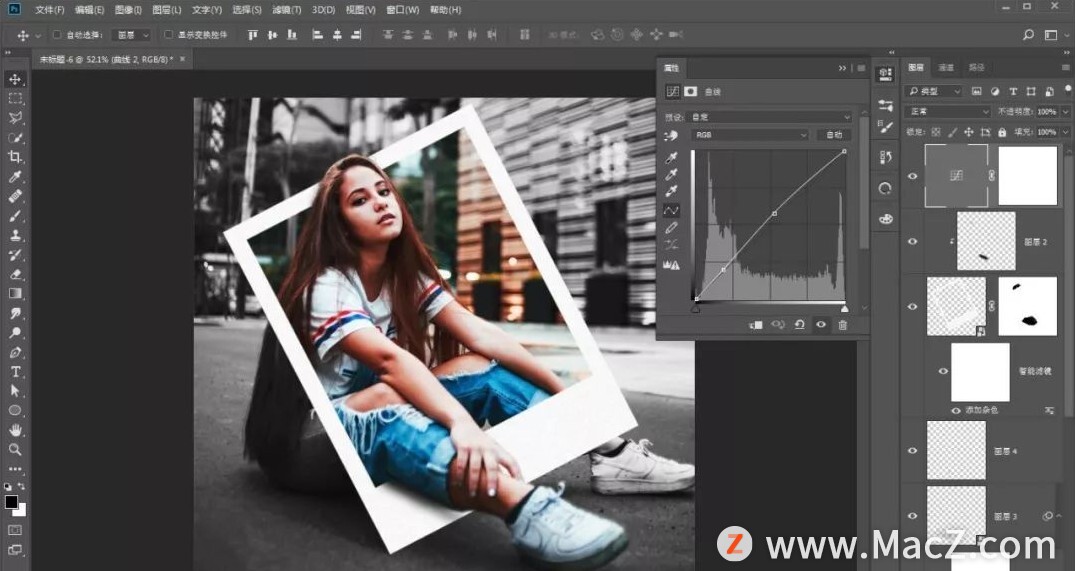Open the RGB channel dropdown
Image resolution: width=1075 pixels, height=571 pixels.
click(750, 135)
